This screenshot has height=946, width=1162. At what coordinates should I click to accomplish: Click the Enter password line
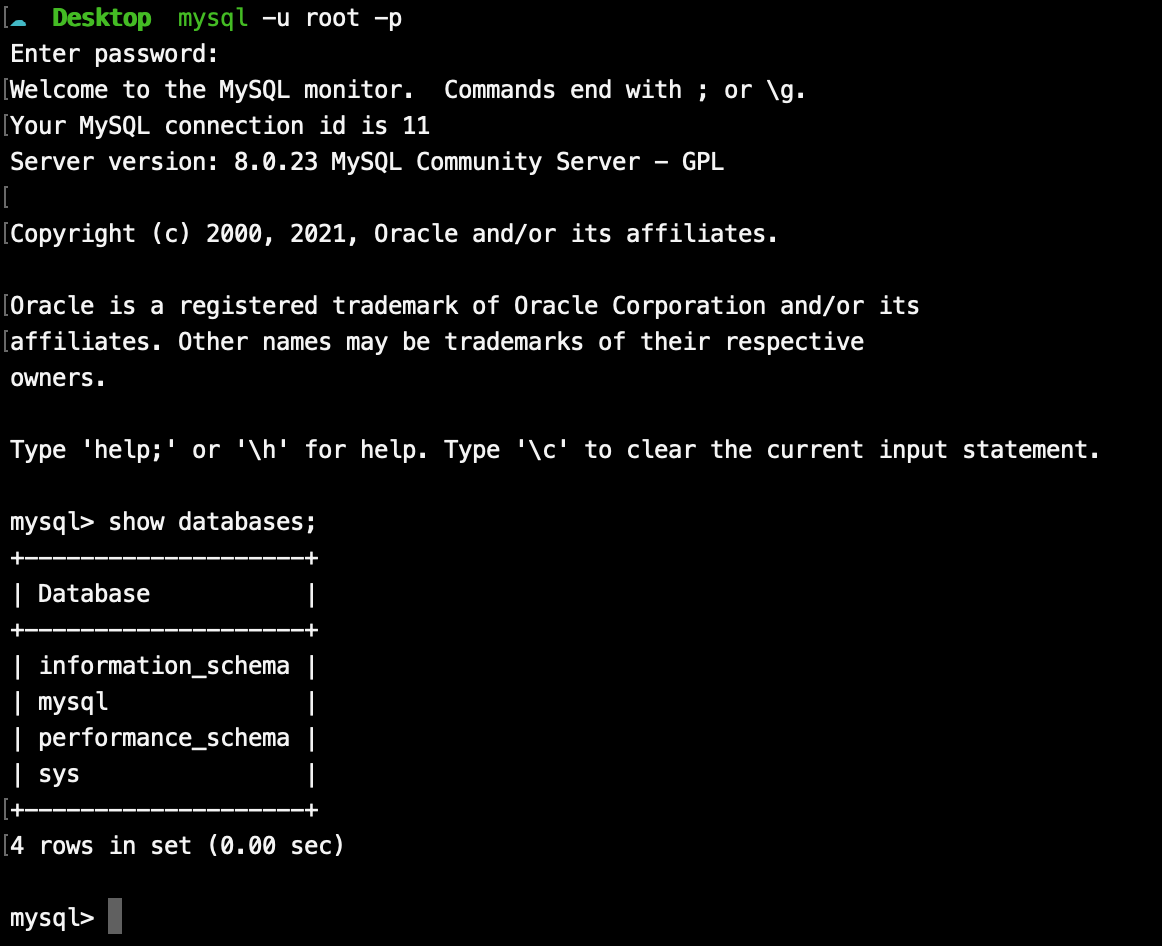click(x=114, y=54)
